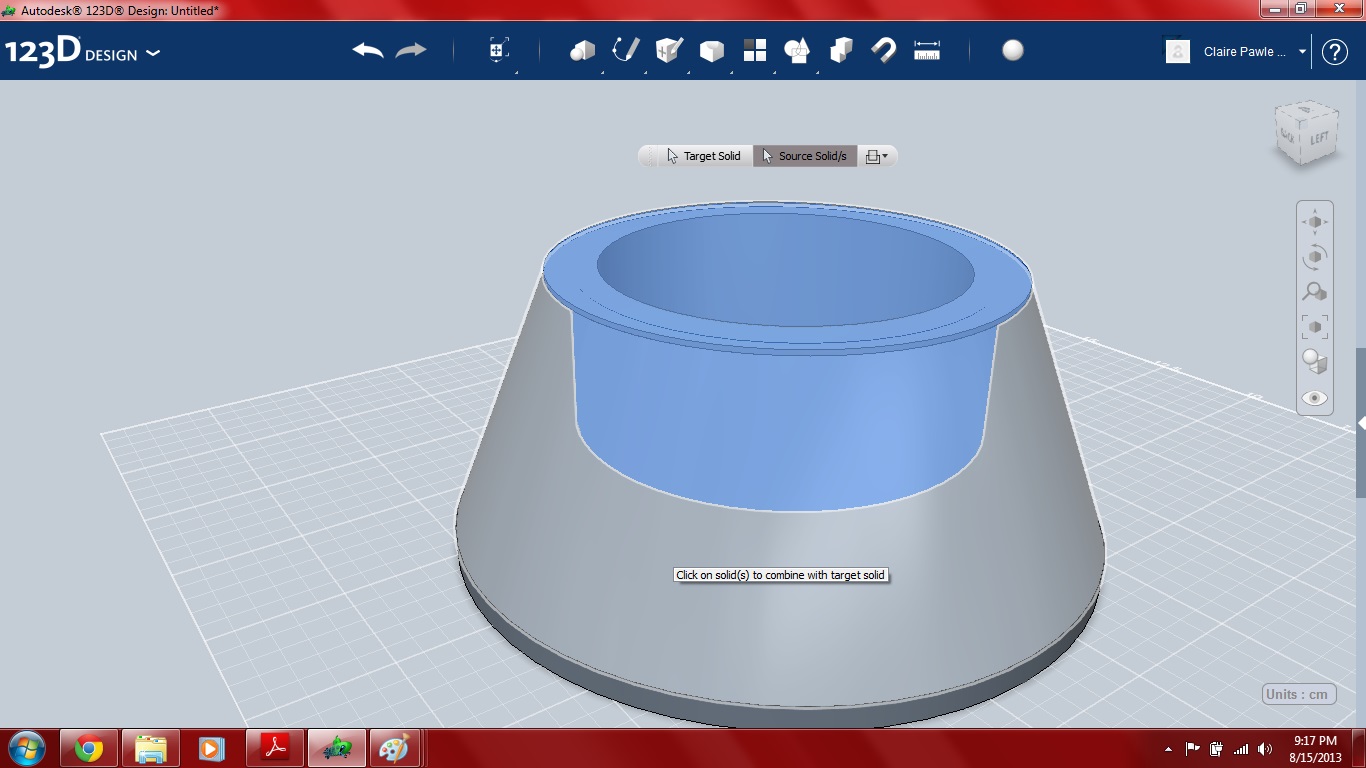This screenshot has width=1366, height=768.
Task: Click the Action Center flag icon
Action: point(1192,749)
